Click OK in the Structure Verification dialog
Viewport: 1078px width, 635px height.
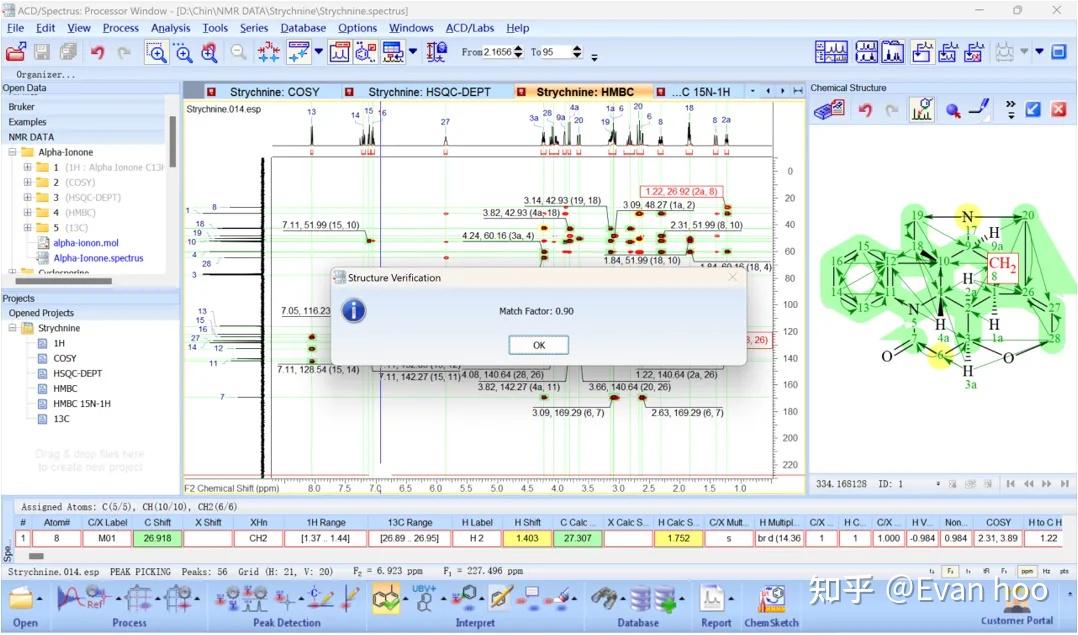coord(538,344)
